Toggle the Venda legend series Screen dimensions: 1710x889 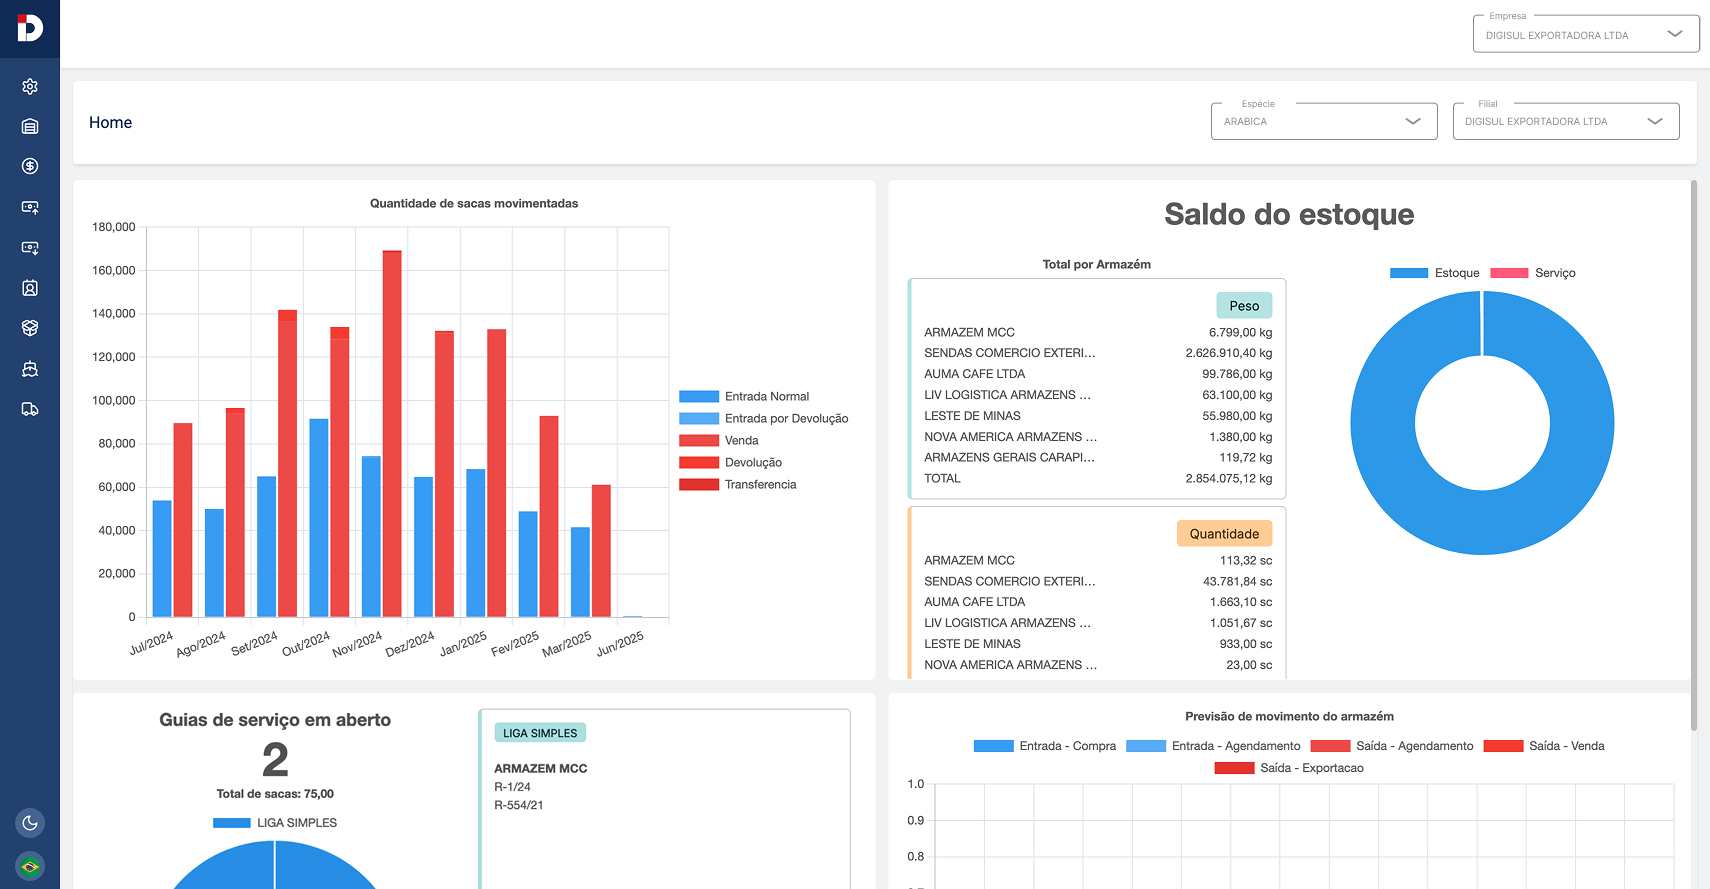point(719,440)
